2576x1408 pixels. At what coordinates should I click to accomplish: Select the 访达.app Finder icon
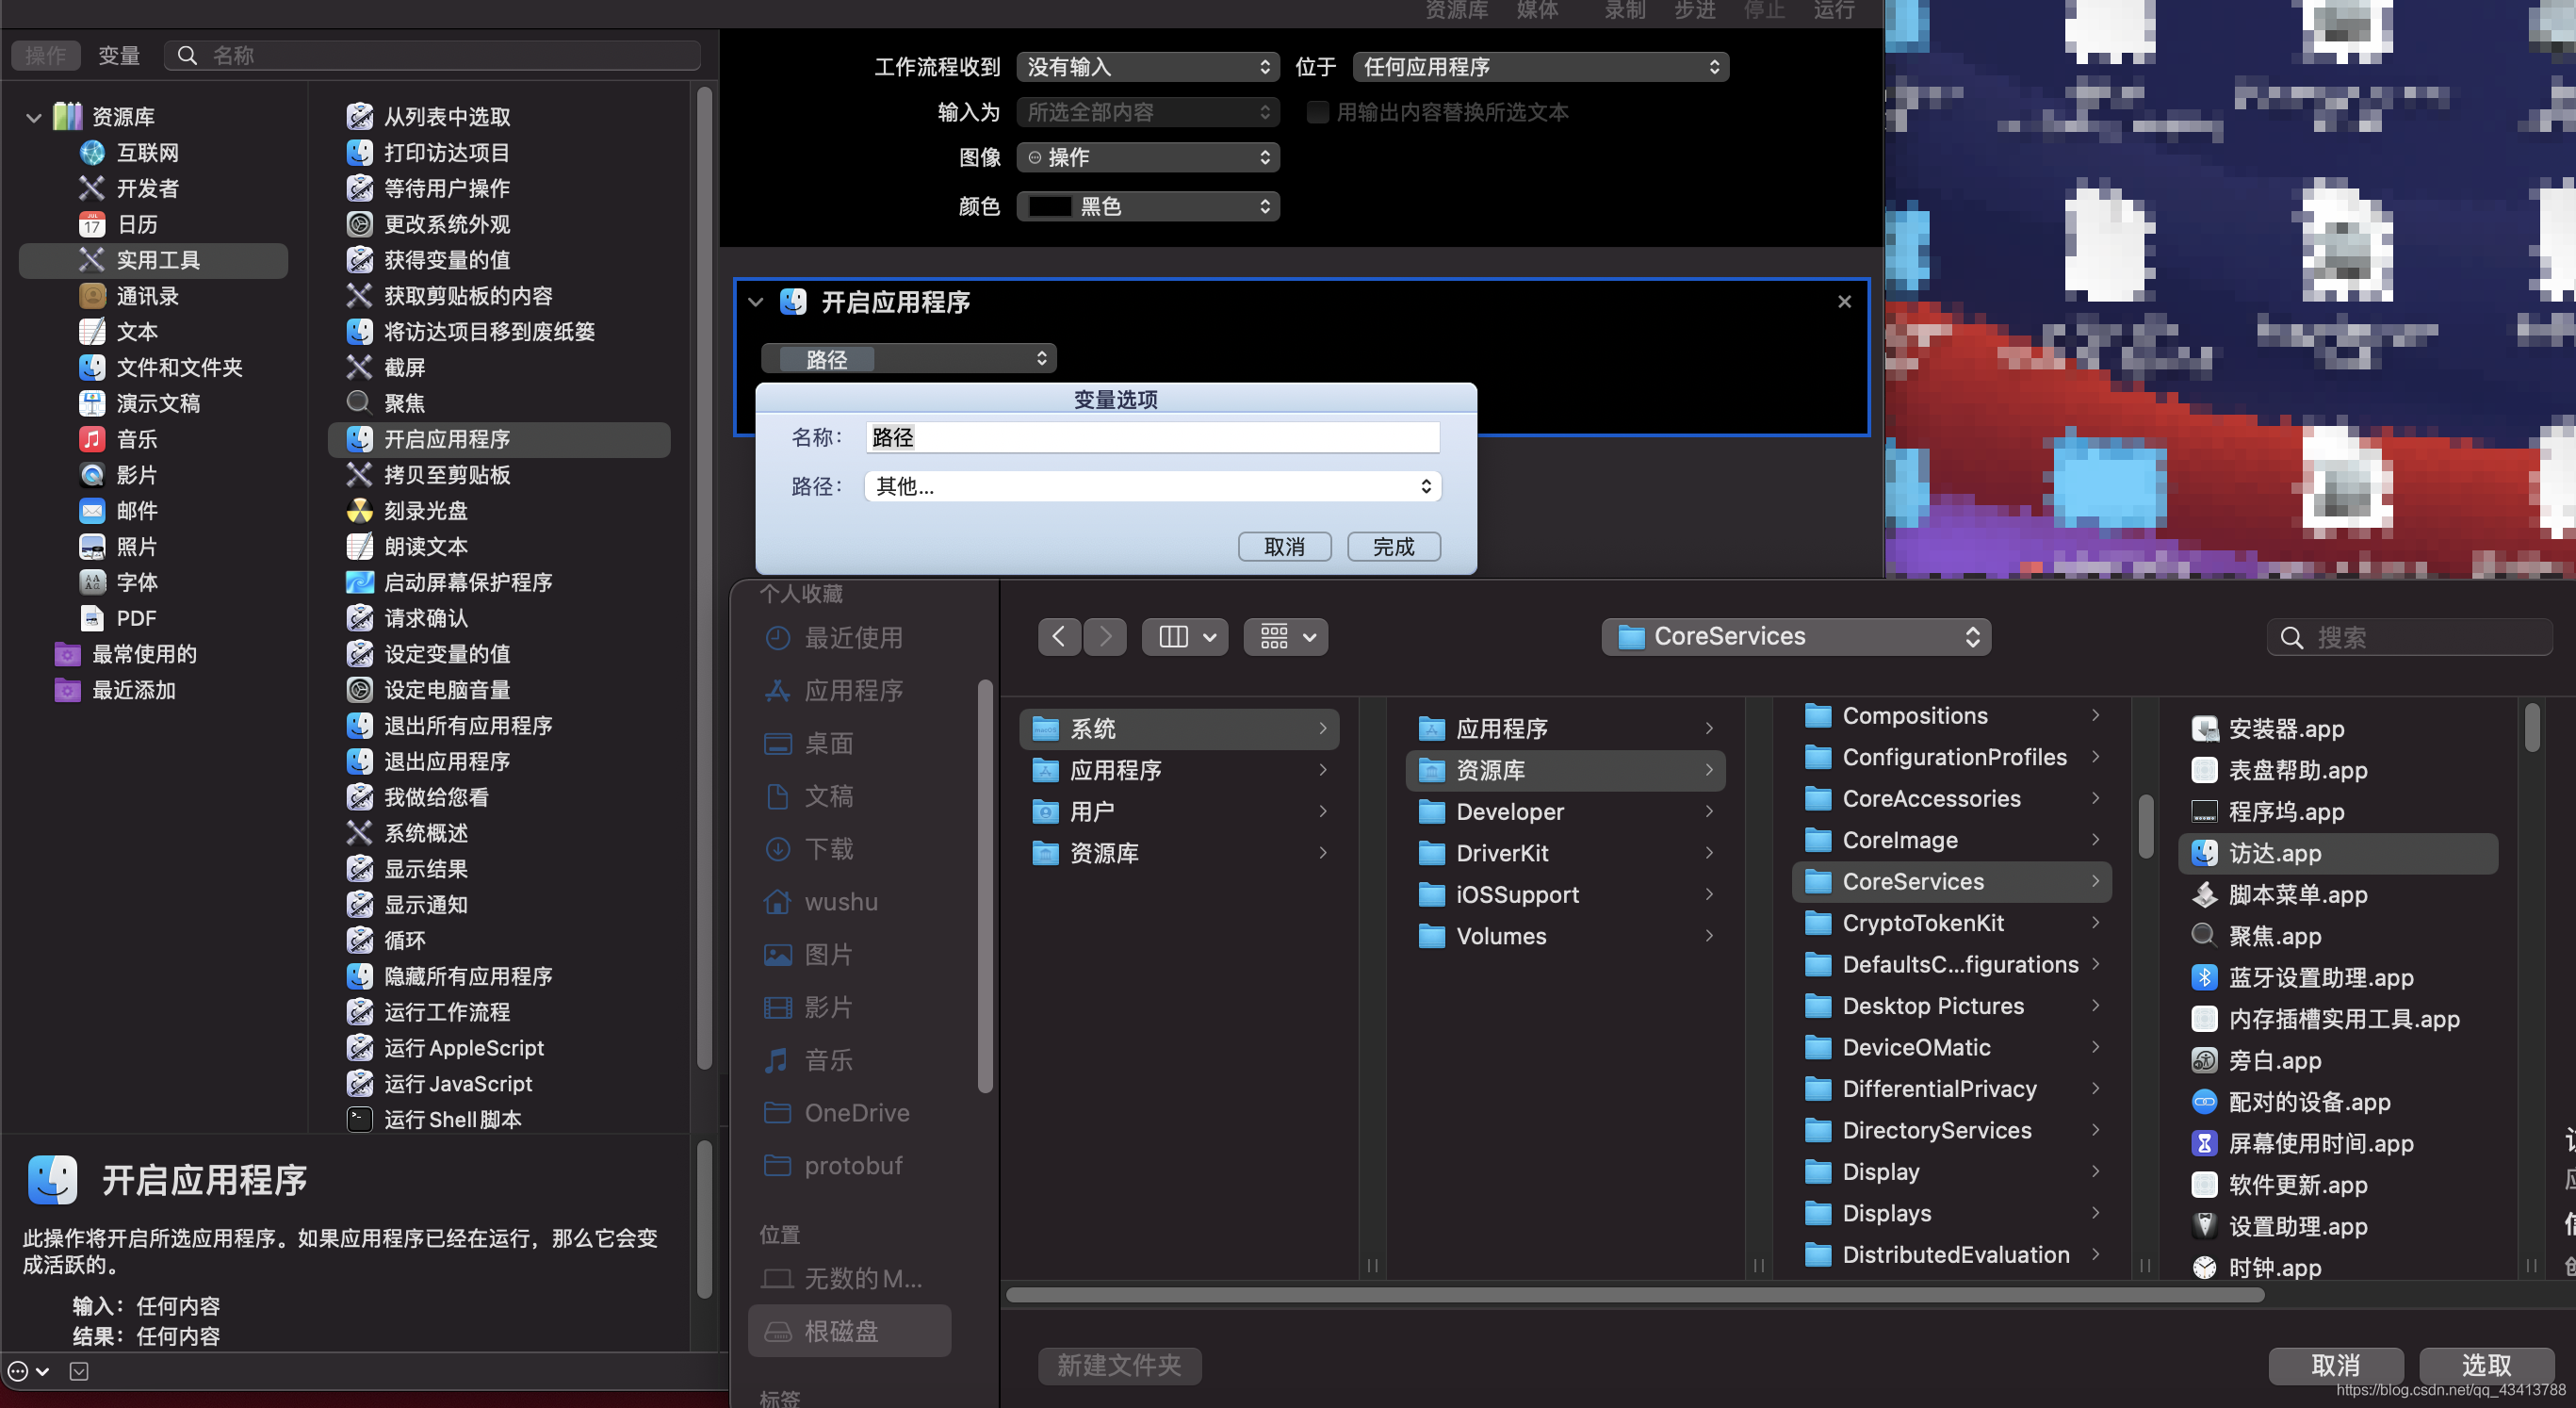2204,853
